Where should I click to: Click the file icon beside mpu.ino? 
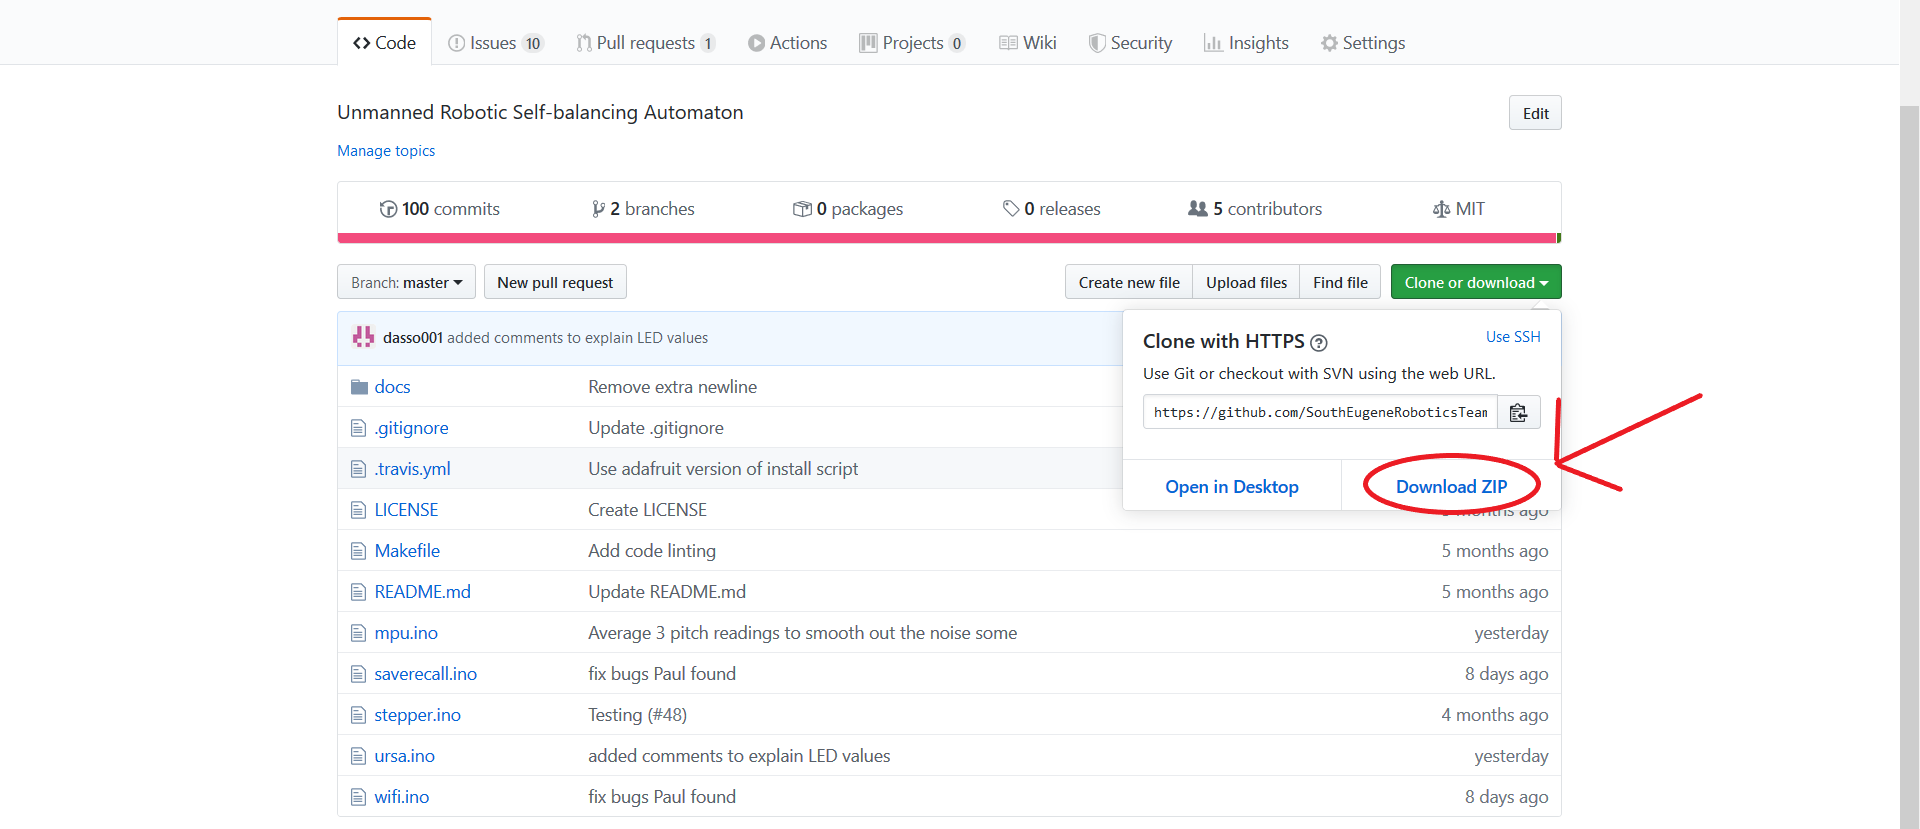point(358,633)
